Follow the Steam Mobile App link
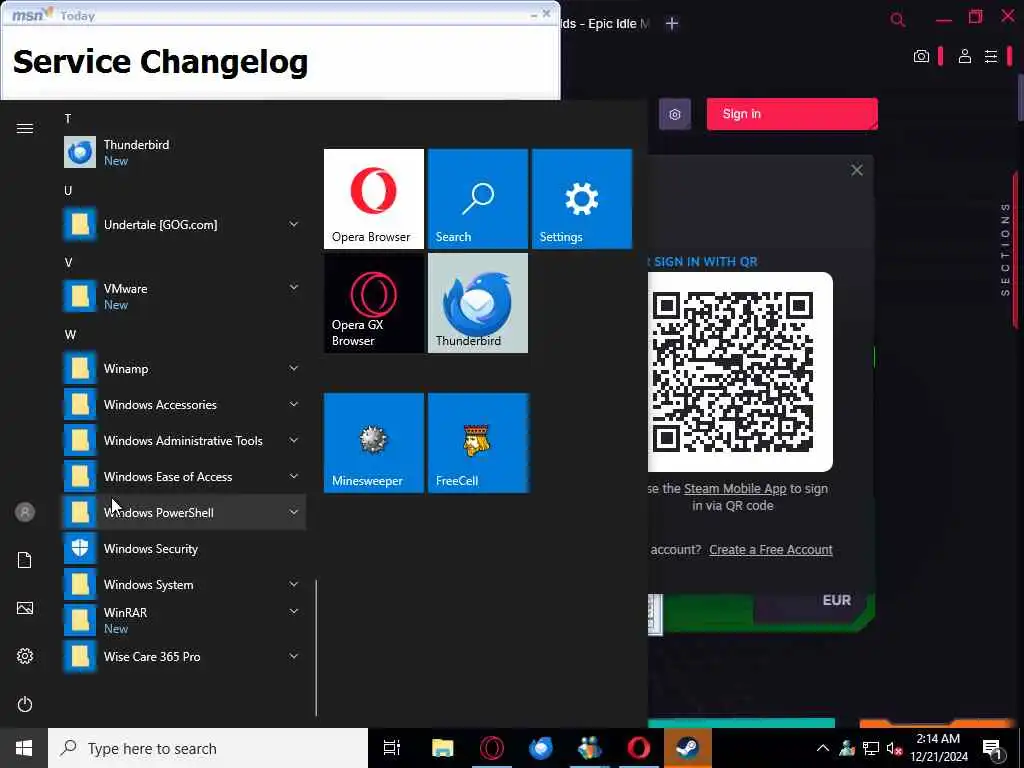The image size is (1024, 768). (735, 488)
